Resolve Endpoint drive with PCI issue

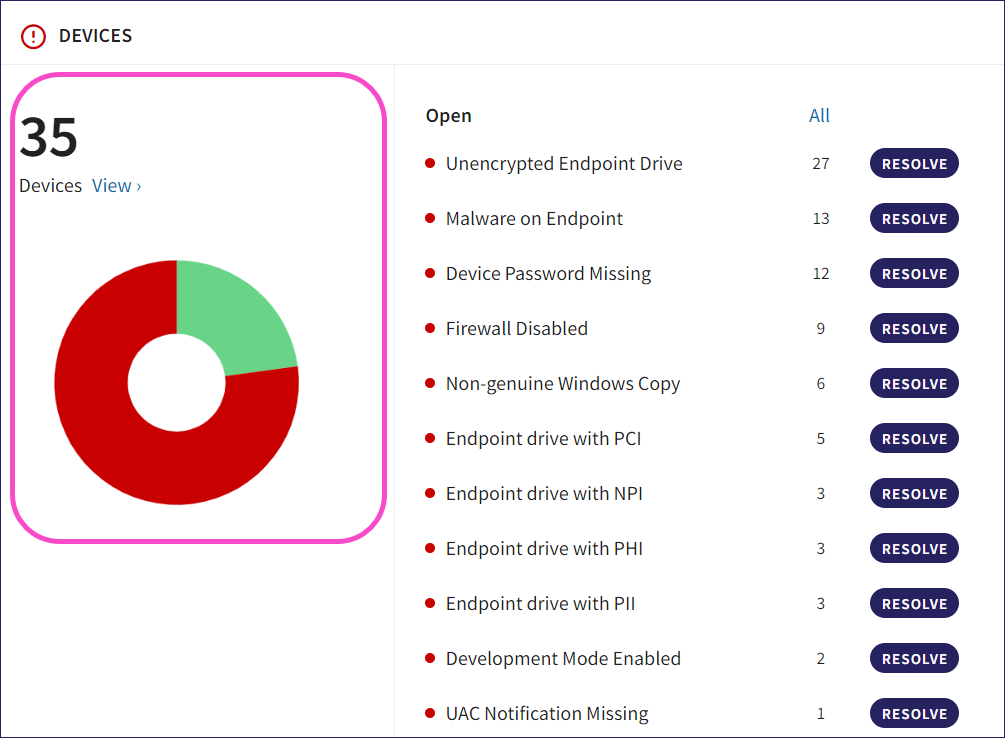tap(914, 439)
